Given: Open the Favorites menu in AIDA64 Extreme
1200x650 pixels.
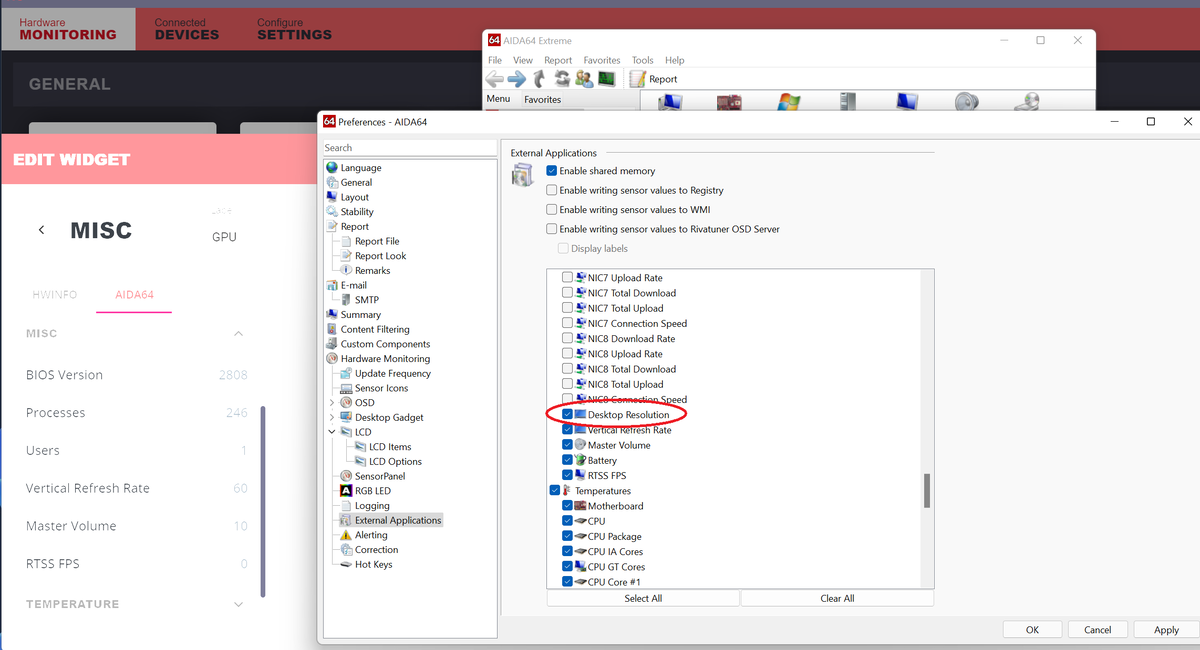Looking at the screenshot, I should [x=602, y=60].
